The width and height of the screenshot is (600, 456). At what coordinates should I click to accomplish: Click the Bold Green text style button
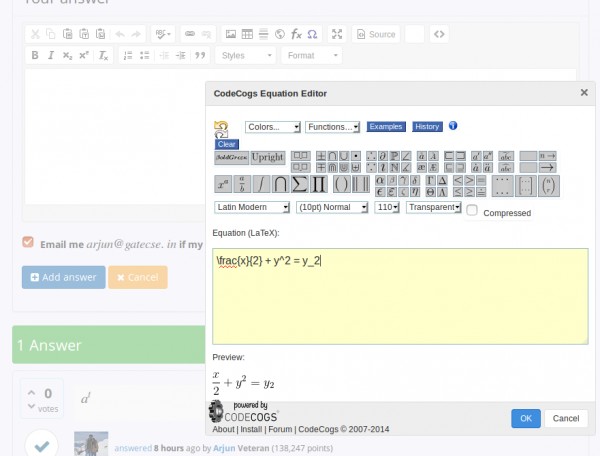(x=230, y=157)
